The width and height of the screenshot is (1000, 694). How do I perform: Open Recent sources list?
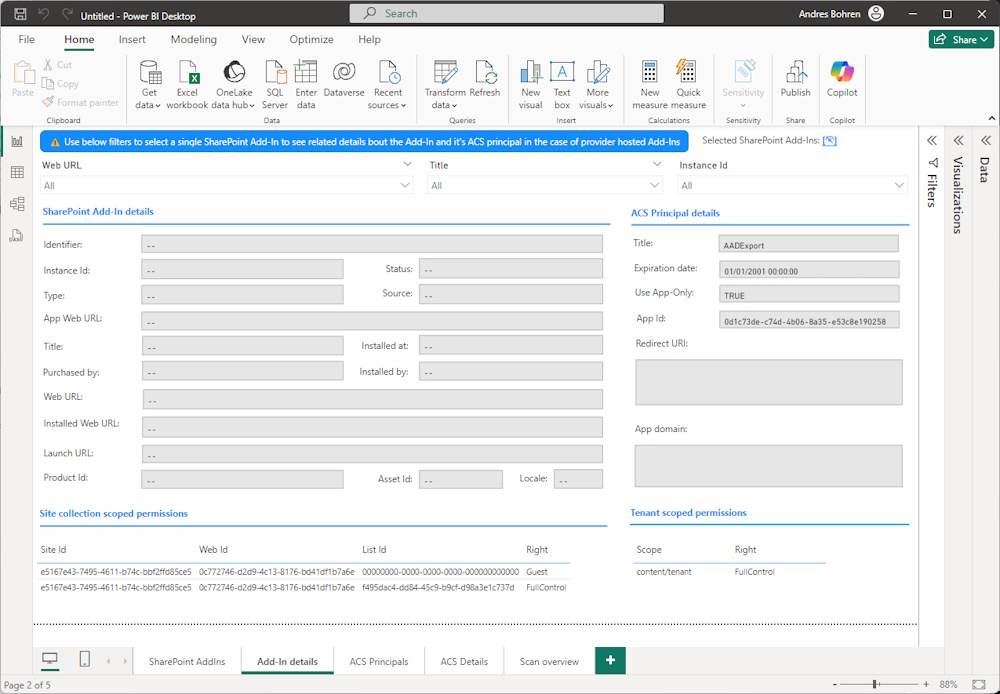point(388,84)
